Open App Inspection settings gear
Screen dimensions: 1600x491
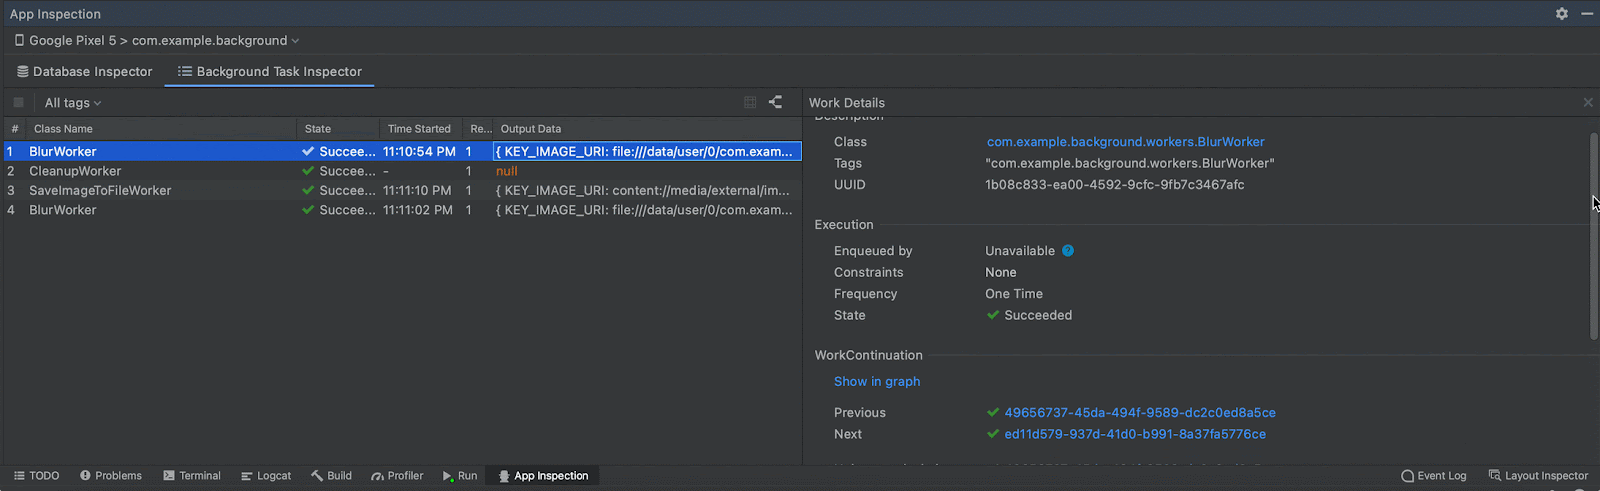click(1562, 14)
